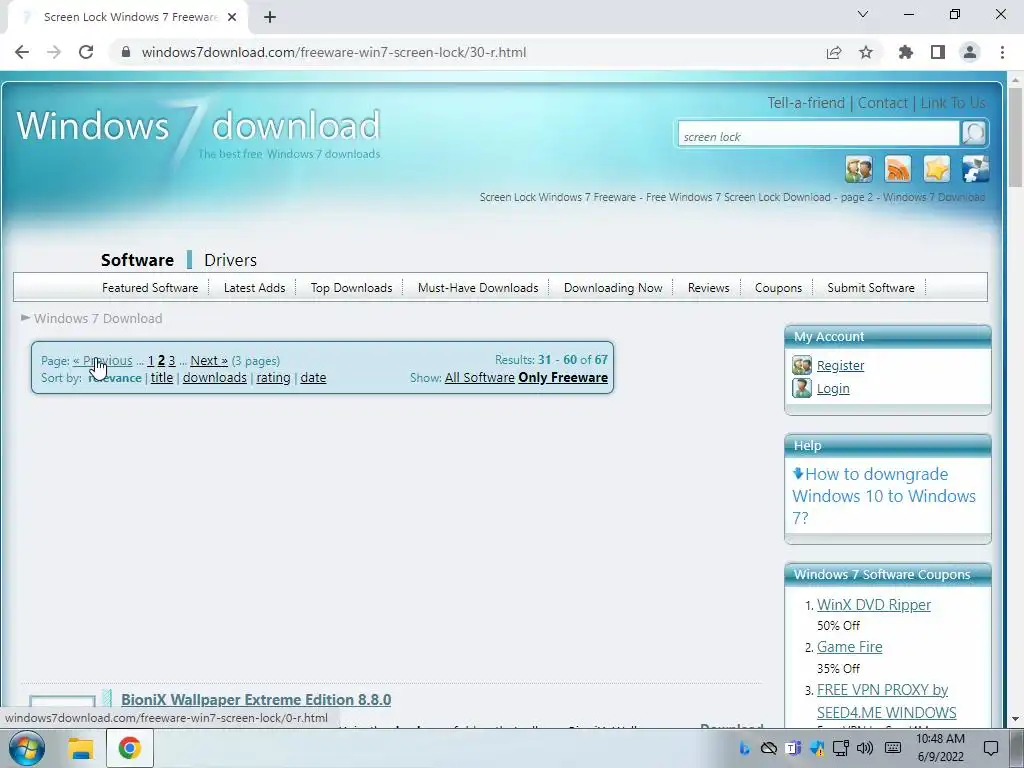1024x768 pixels.
Task: Click the Login user icon
Action: pyautogui.click(x=802, y=388)
